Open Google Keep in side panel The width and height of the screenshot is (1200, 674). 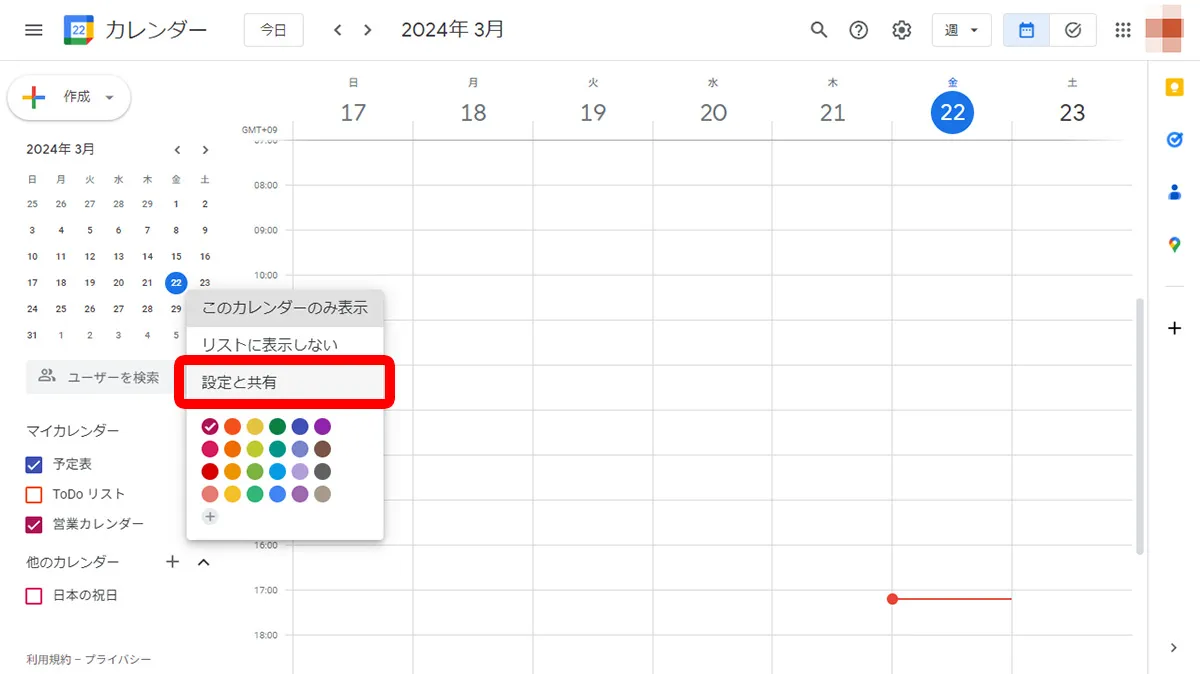click(x=1174, y=88)
